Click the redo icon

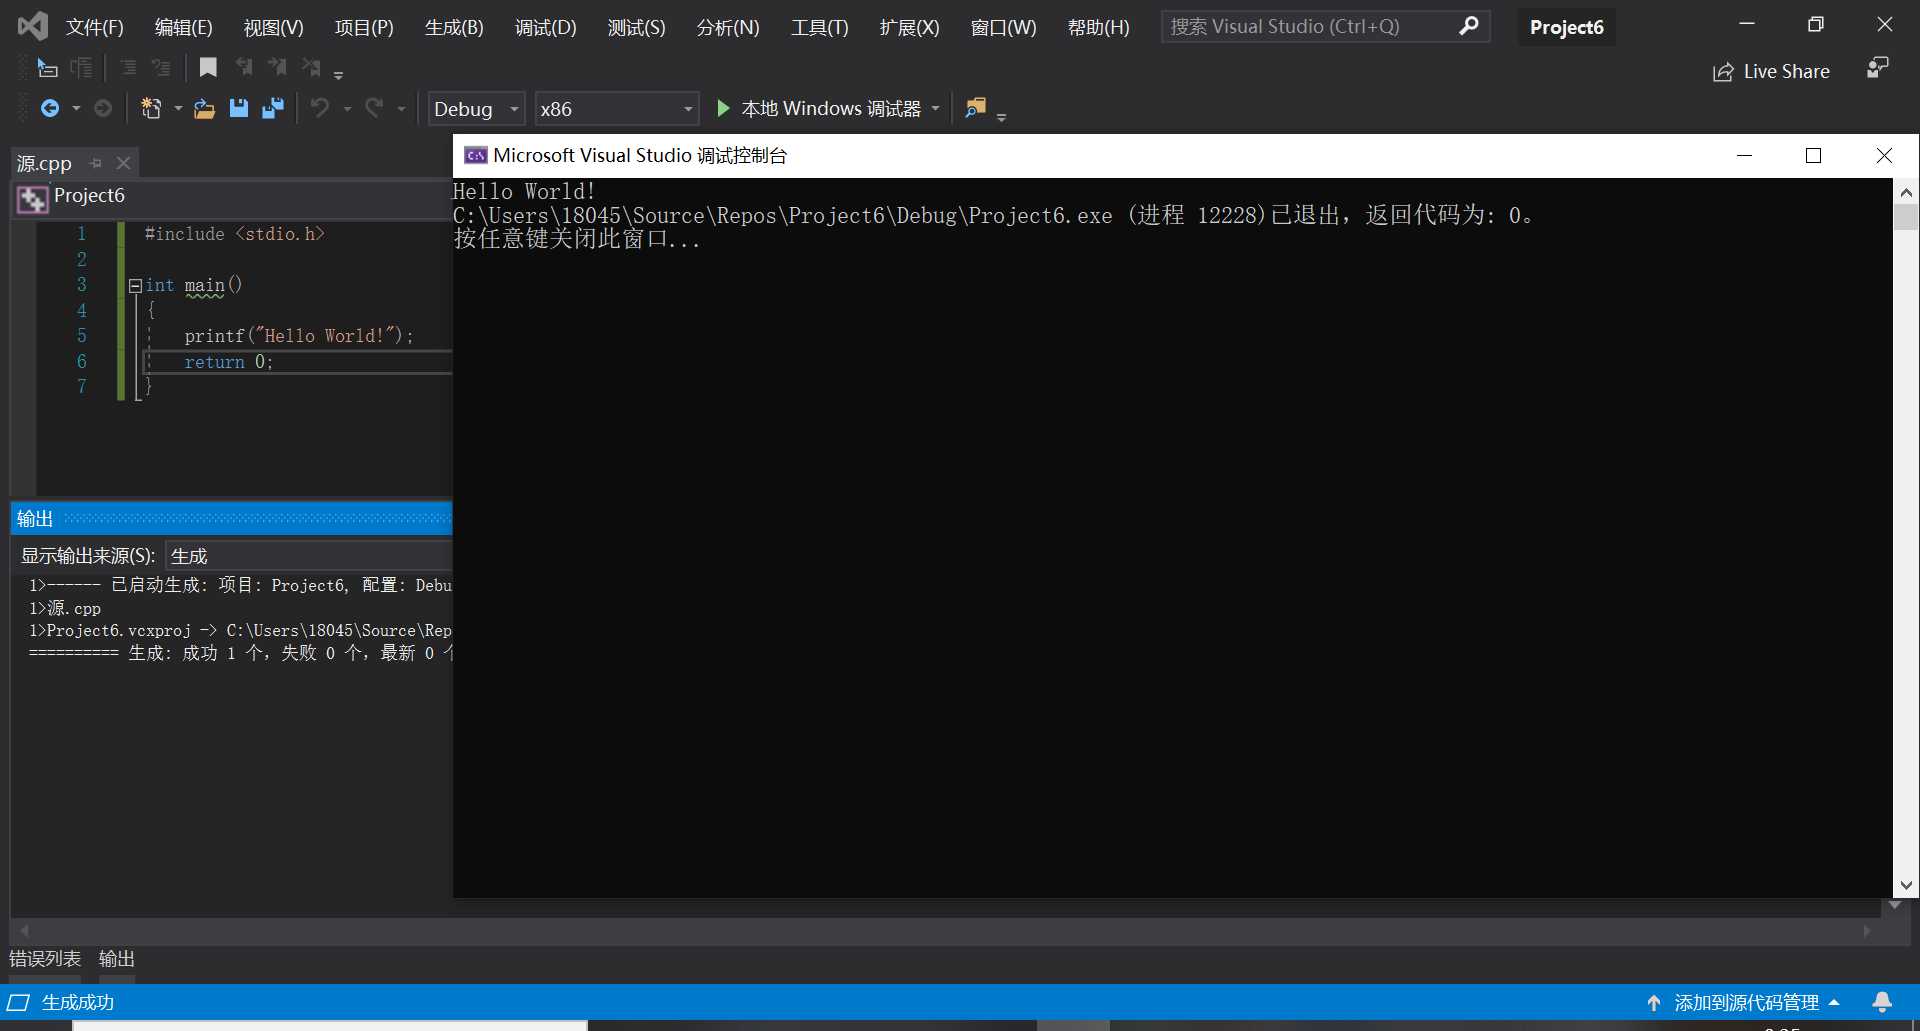[x=374, y=108]
